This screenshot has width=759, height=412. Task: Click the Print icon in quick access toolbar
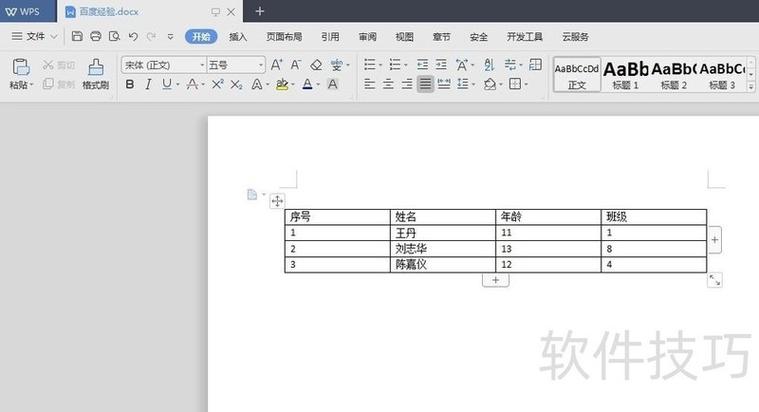click(x=95, y=36)
